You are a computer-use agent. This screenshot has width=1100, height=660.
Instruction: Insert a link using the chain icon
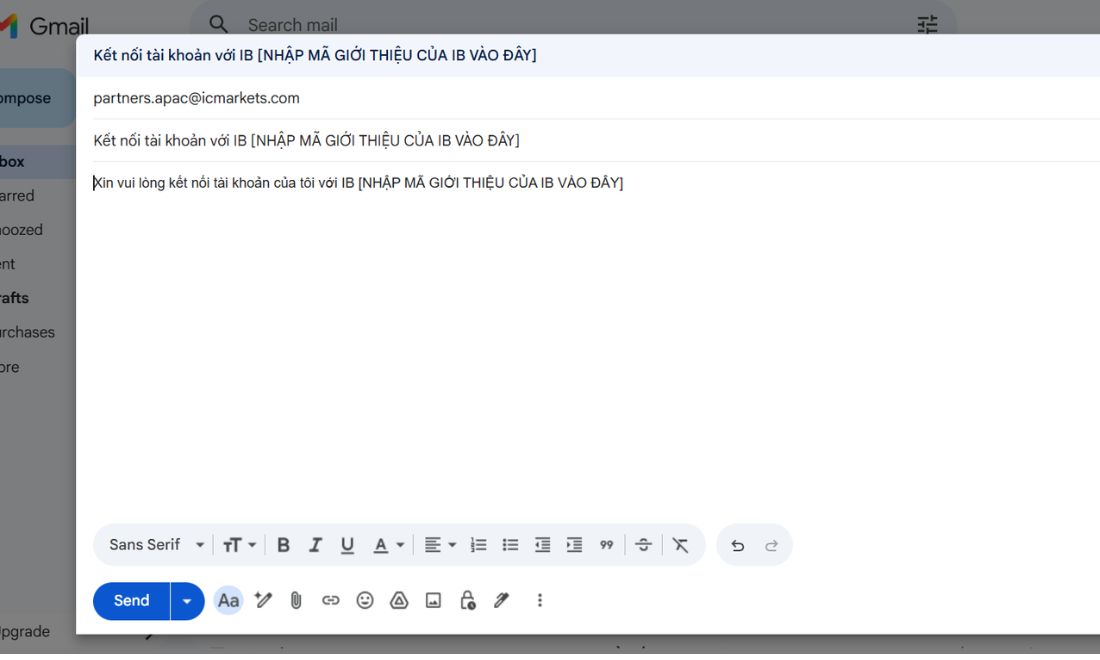330,600
